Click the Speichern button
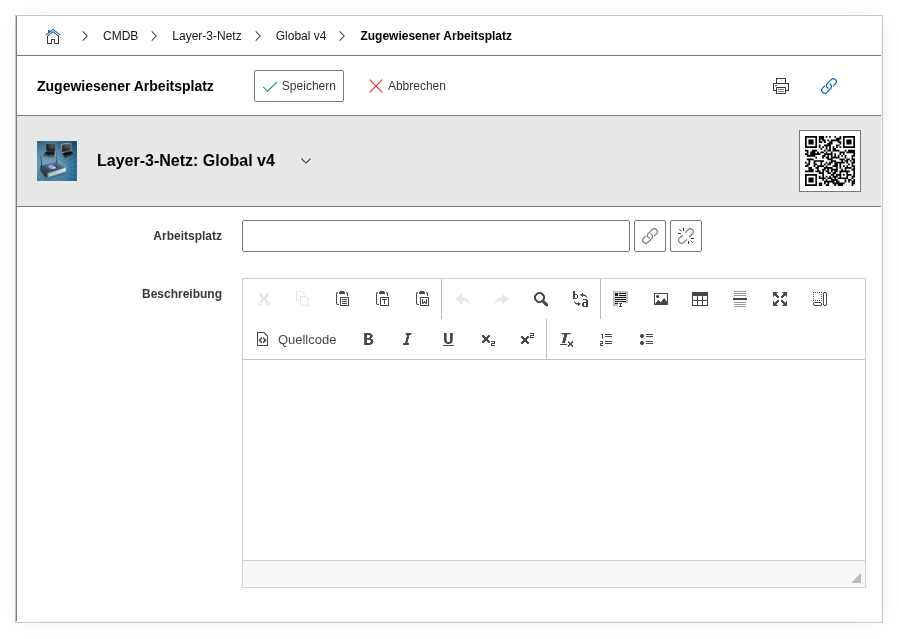The image size is (899, 639). click(299, 86)
